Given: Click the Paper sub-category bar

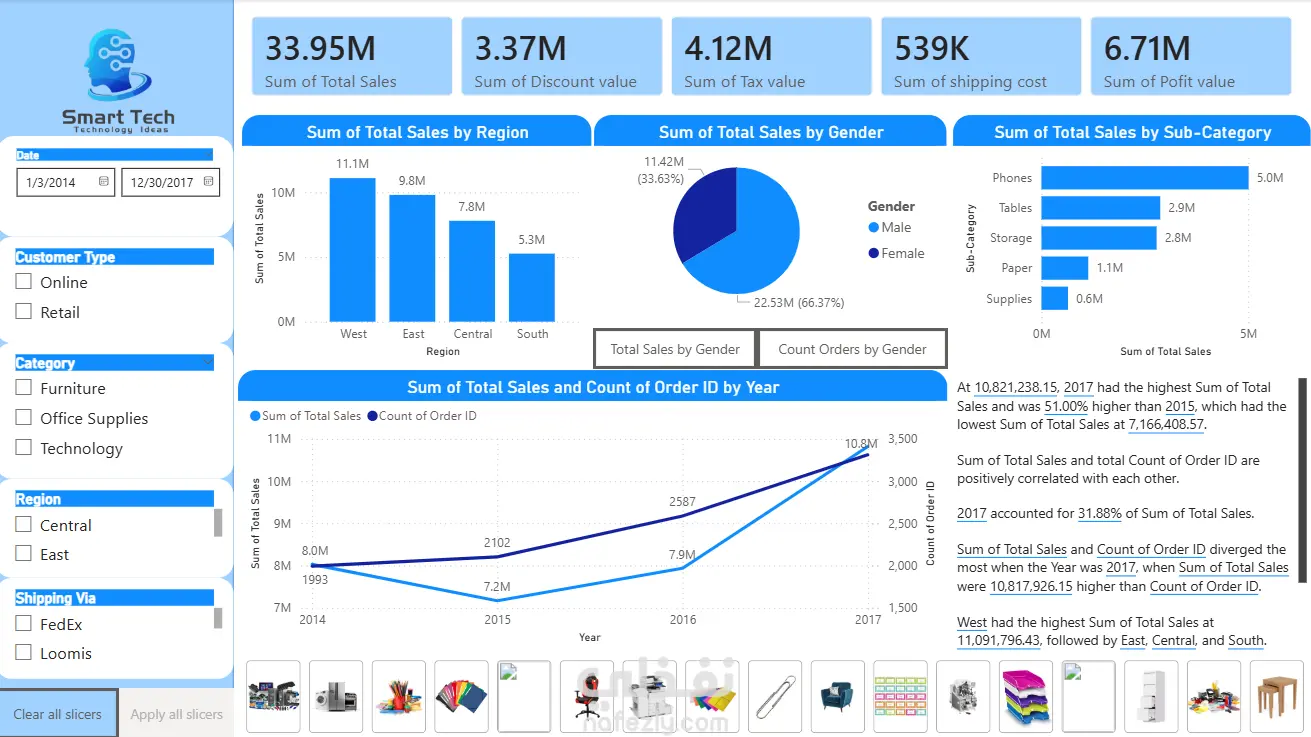Looking at the screenshot, I should (1064, 268).
